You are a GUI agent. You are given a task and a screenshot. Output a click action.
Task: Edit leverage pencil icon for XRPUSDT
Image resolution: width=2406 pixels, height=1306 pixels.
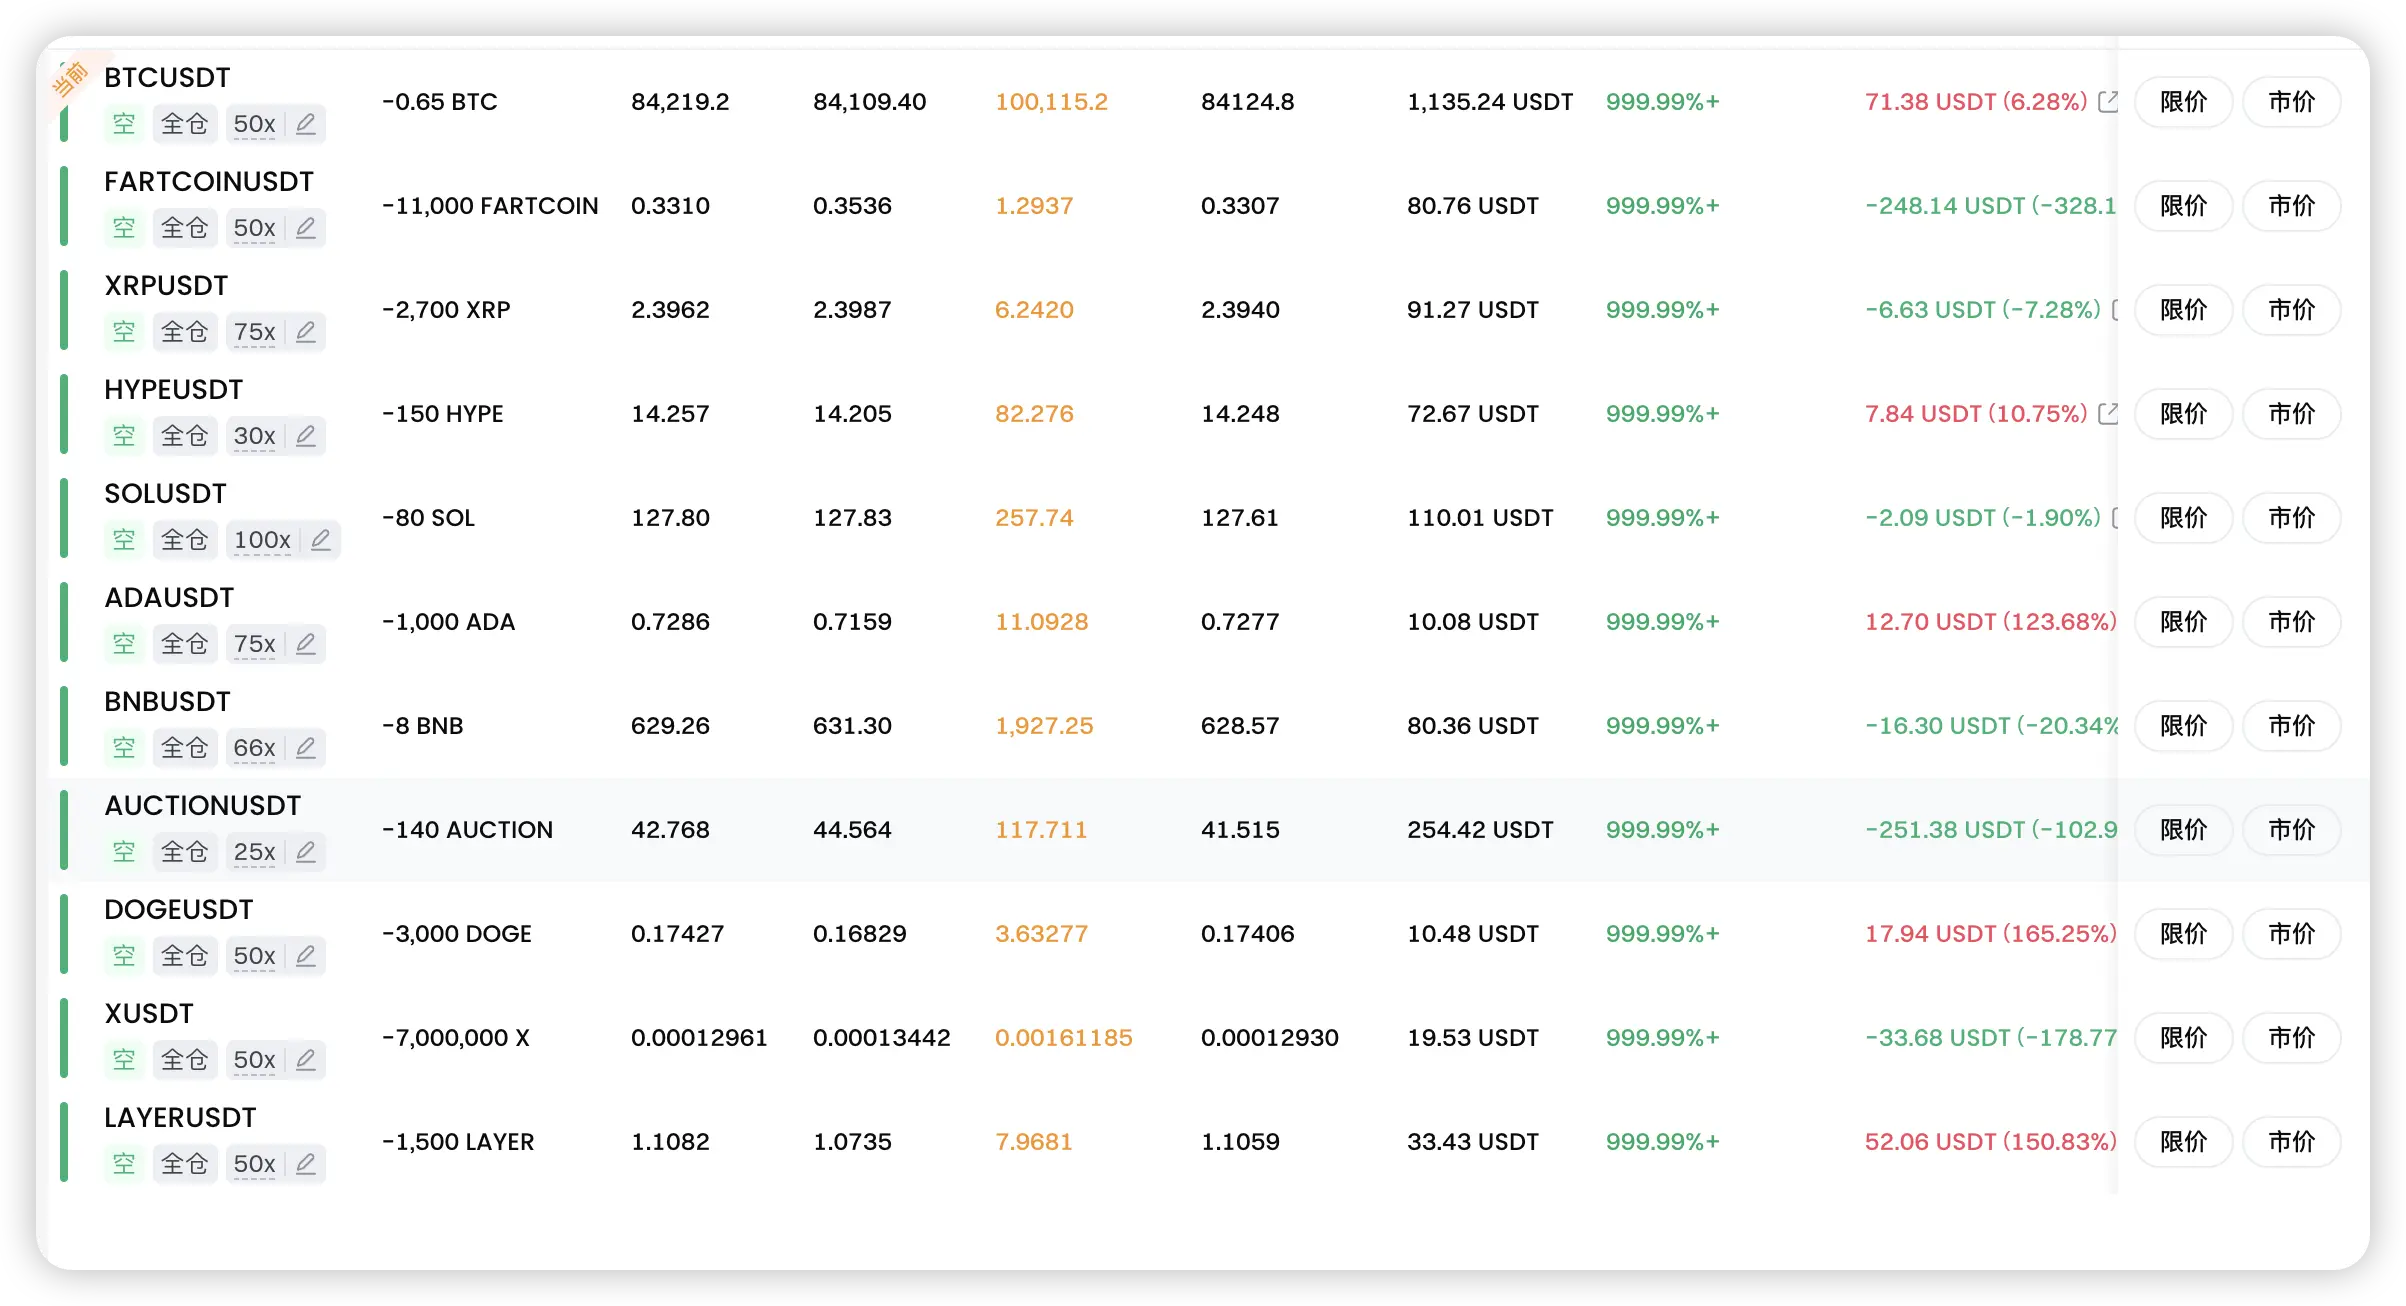click(x=306, y=332)
